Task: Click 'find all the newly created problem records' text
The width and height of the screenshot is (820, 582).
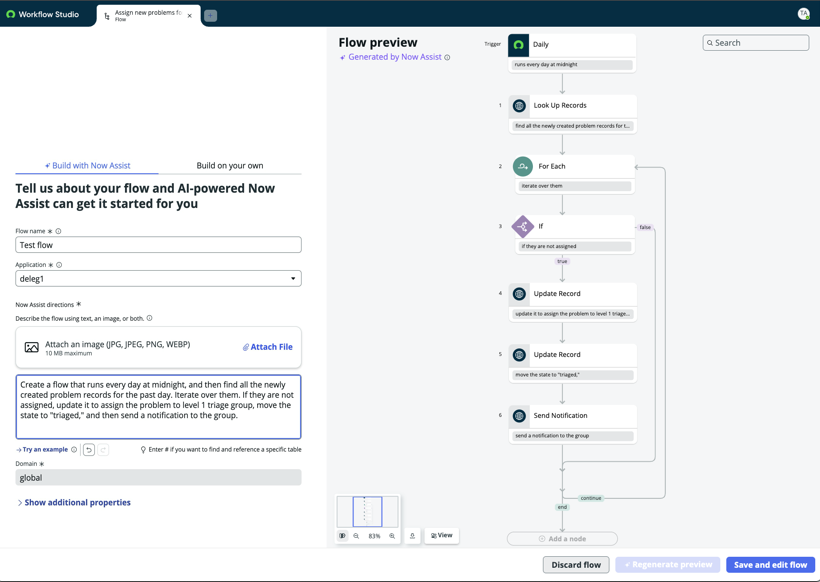Action: coord(573,126)
